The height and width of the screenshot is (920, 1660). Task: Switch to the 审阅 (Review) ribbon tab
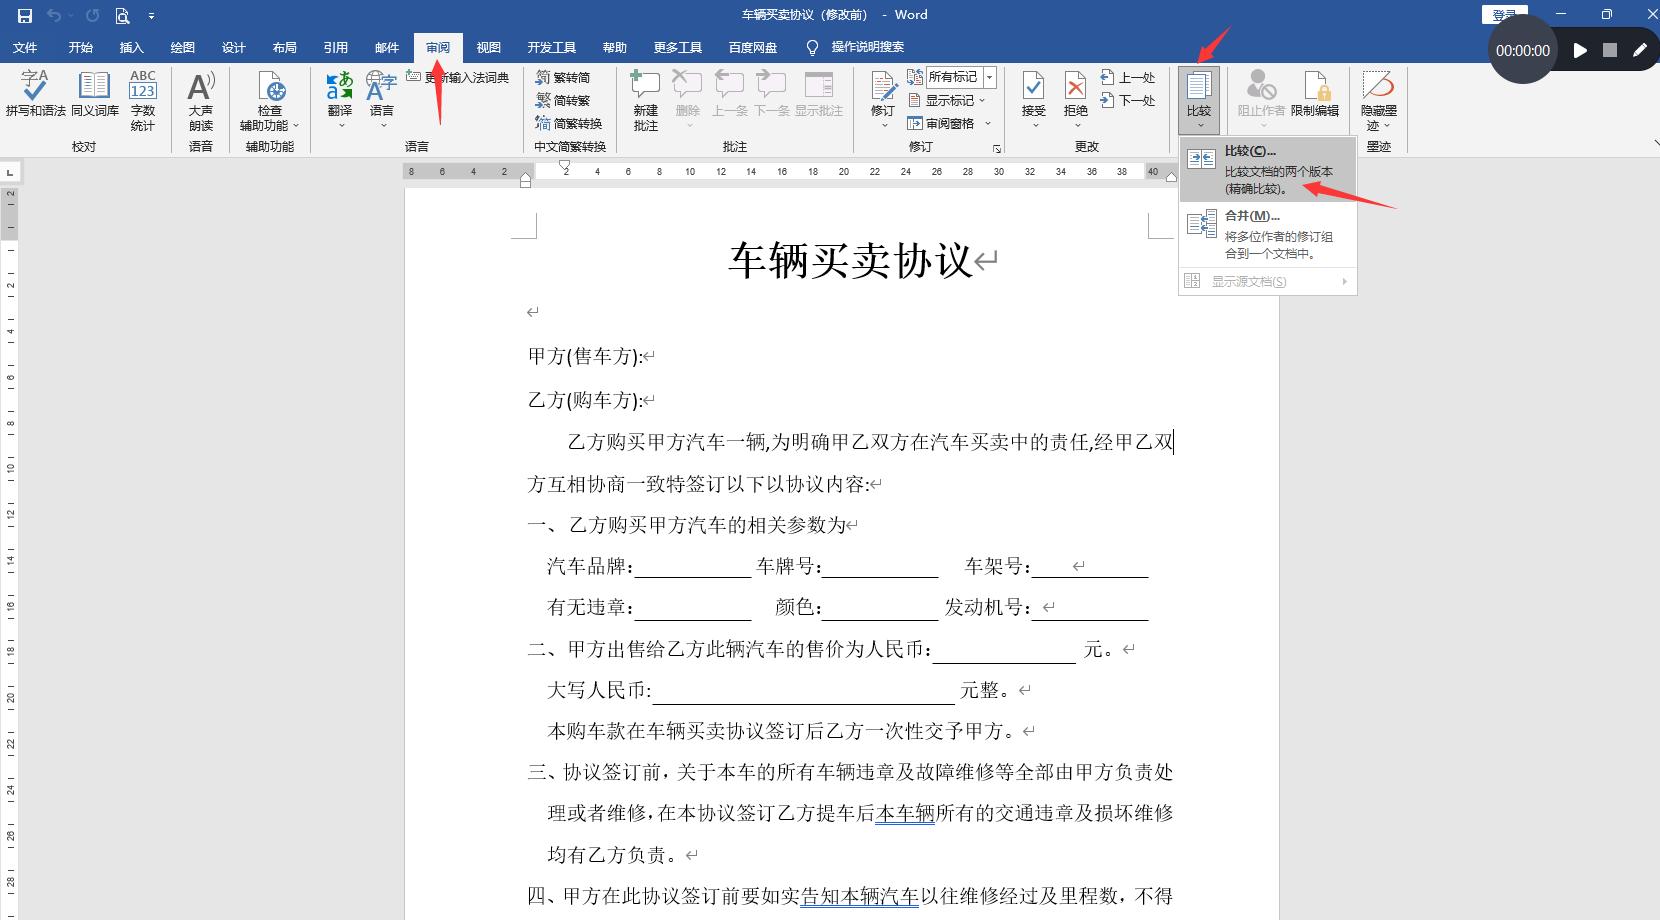(x=438, y=47)
